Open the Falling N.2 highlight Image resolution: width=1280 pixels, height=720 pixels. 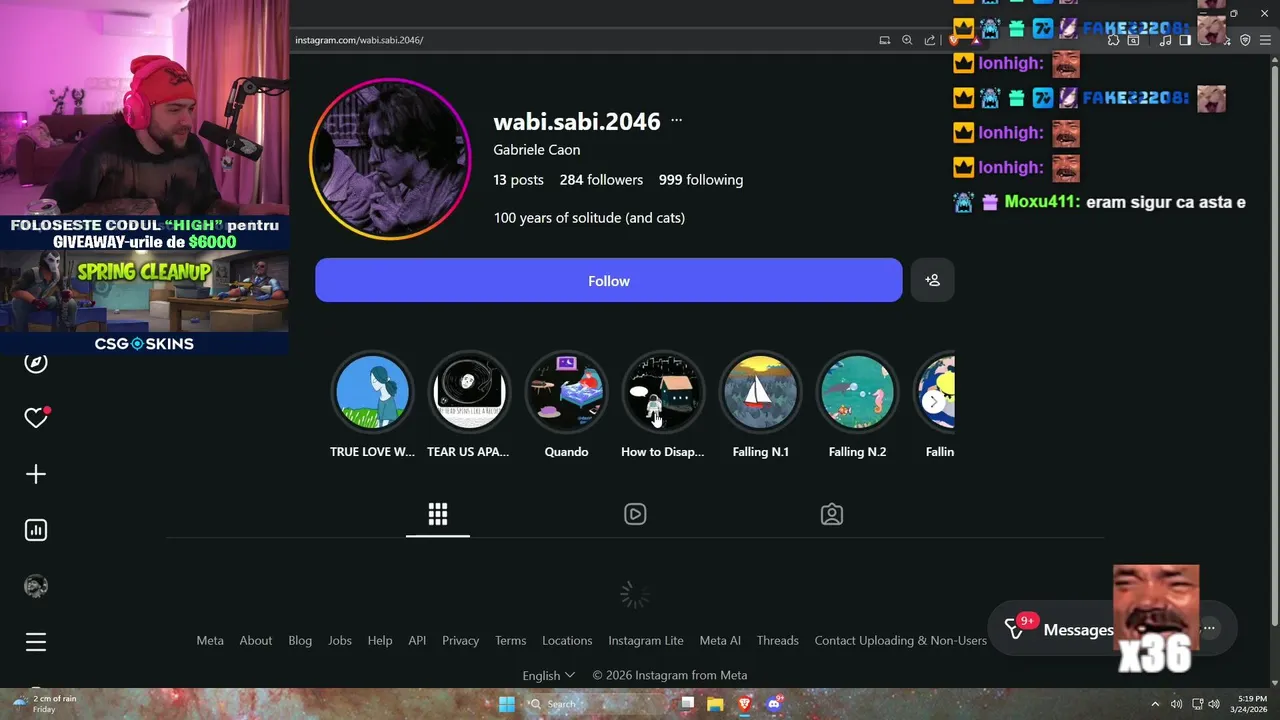[x=857, y=404]
